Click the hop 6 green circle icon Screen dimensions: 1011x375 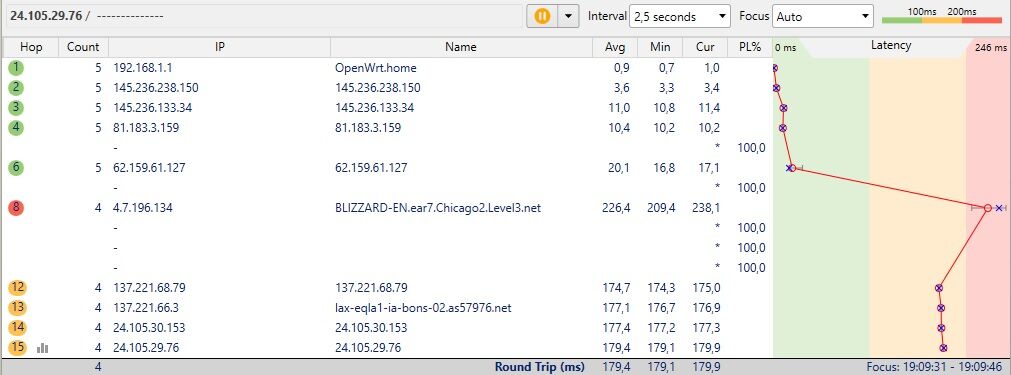(16, 168)
